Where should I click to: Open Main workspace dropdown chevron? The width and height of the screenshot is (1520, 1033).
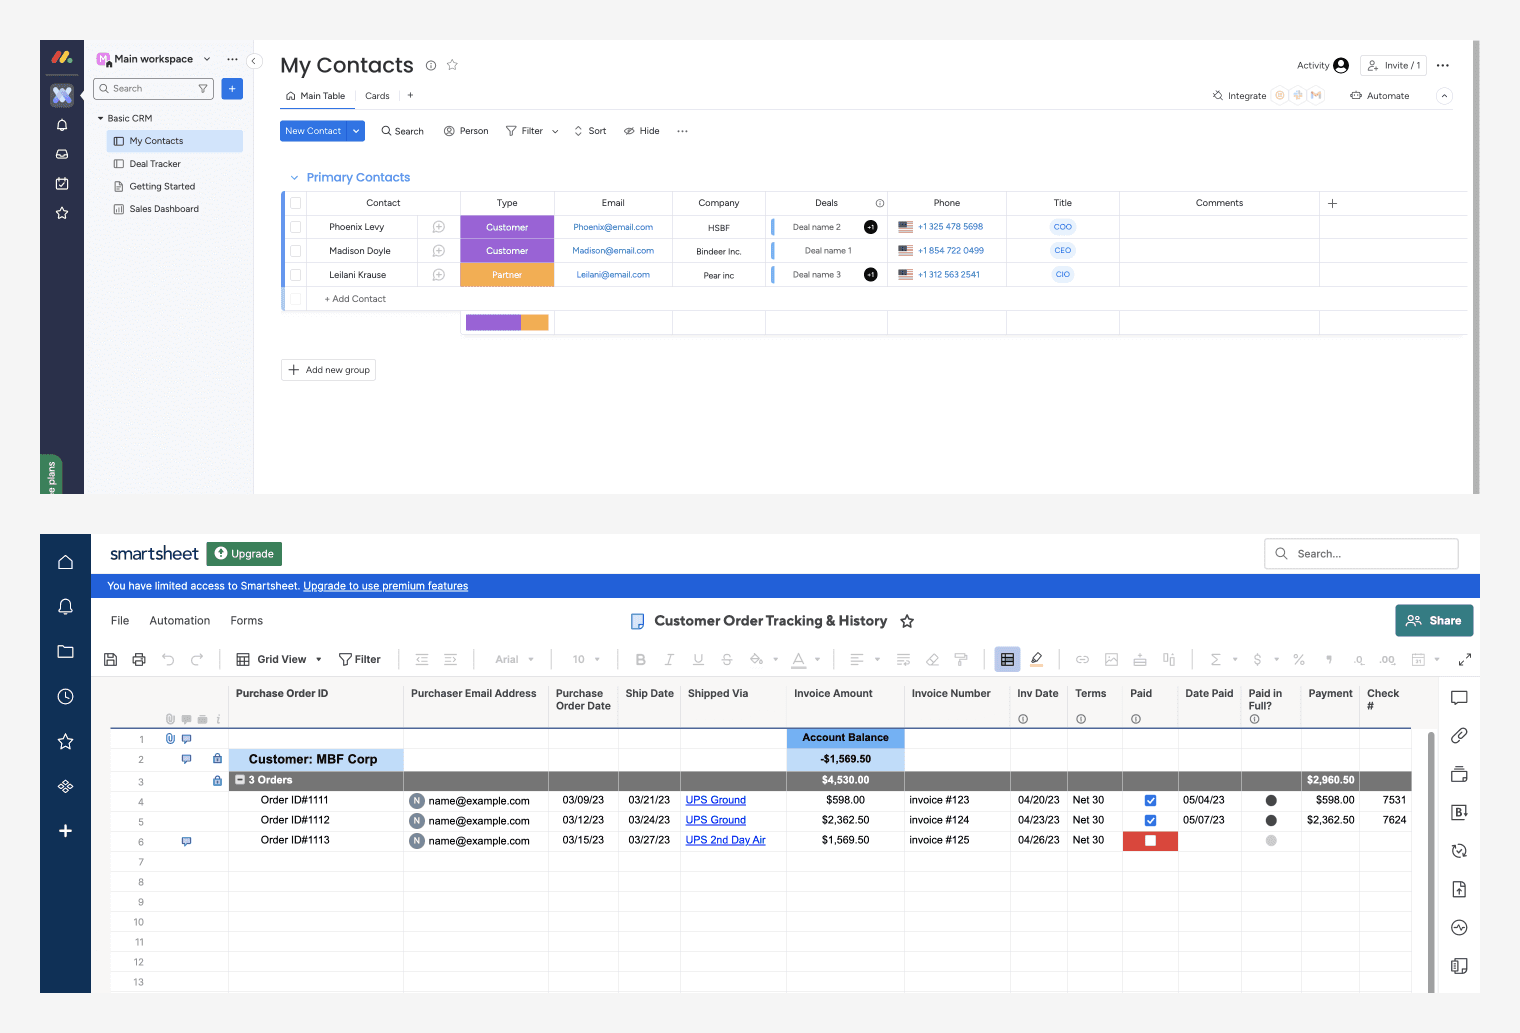tap(207, 59)
